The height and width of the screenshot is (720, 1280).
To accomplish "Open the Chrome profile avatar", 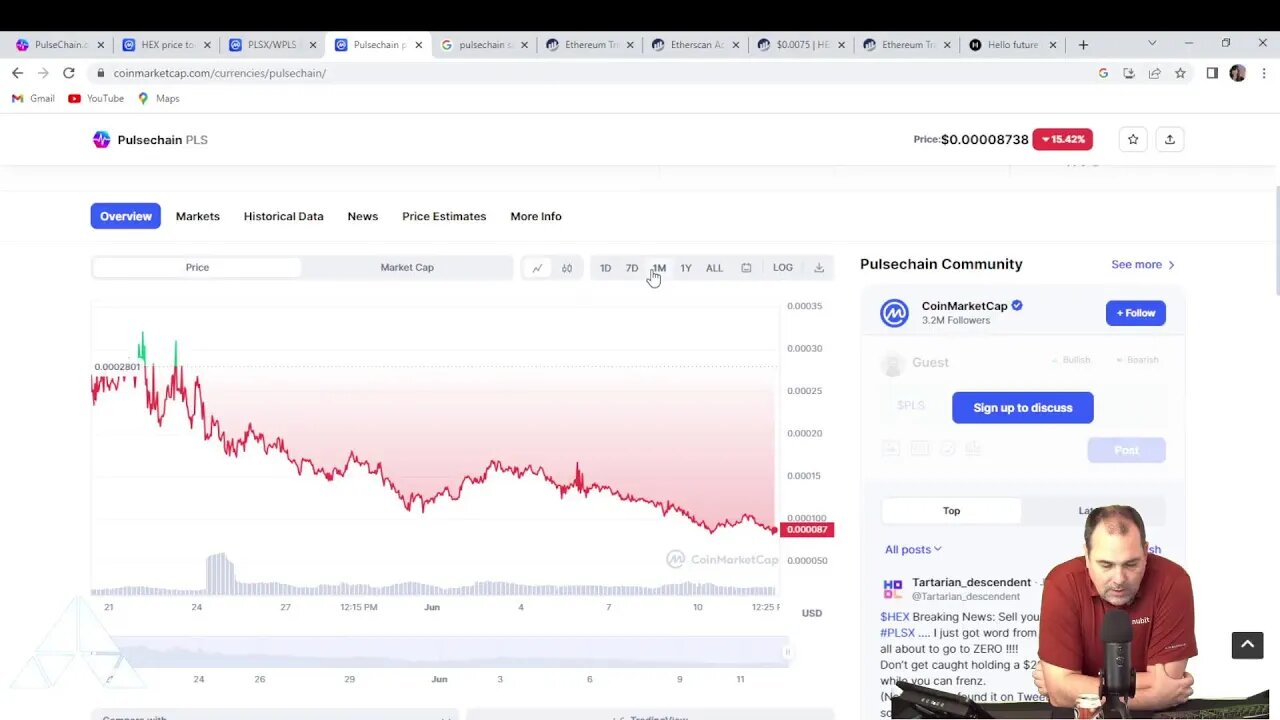I will tap(1238, 73).
